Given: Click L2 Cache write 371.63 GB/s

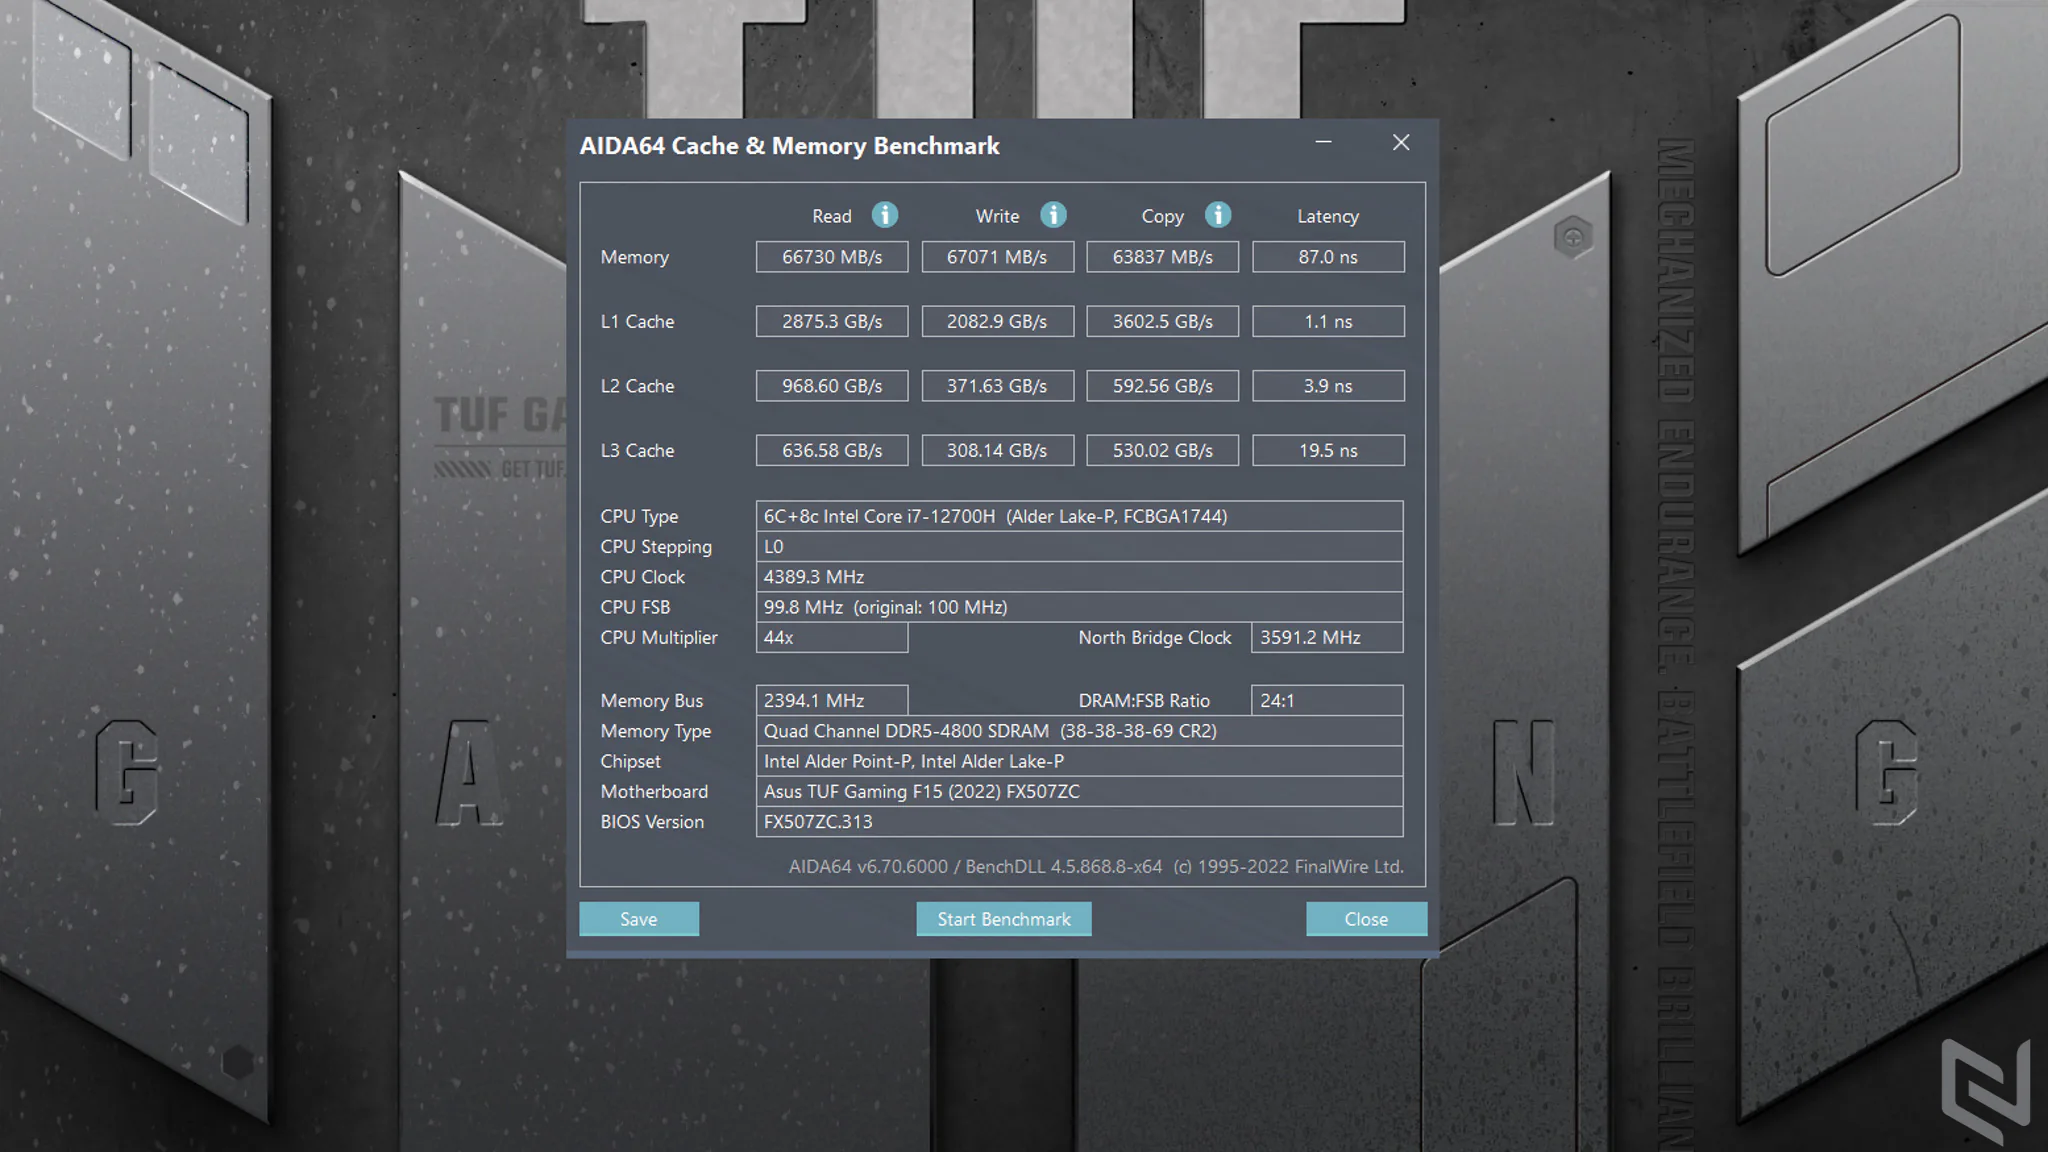Looking at the screenshot, I should click(x=997, y=386).
